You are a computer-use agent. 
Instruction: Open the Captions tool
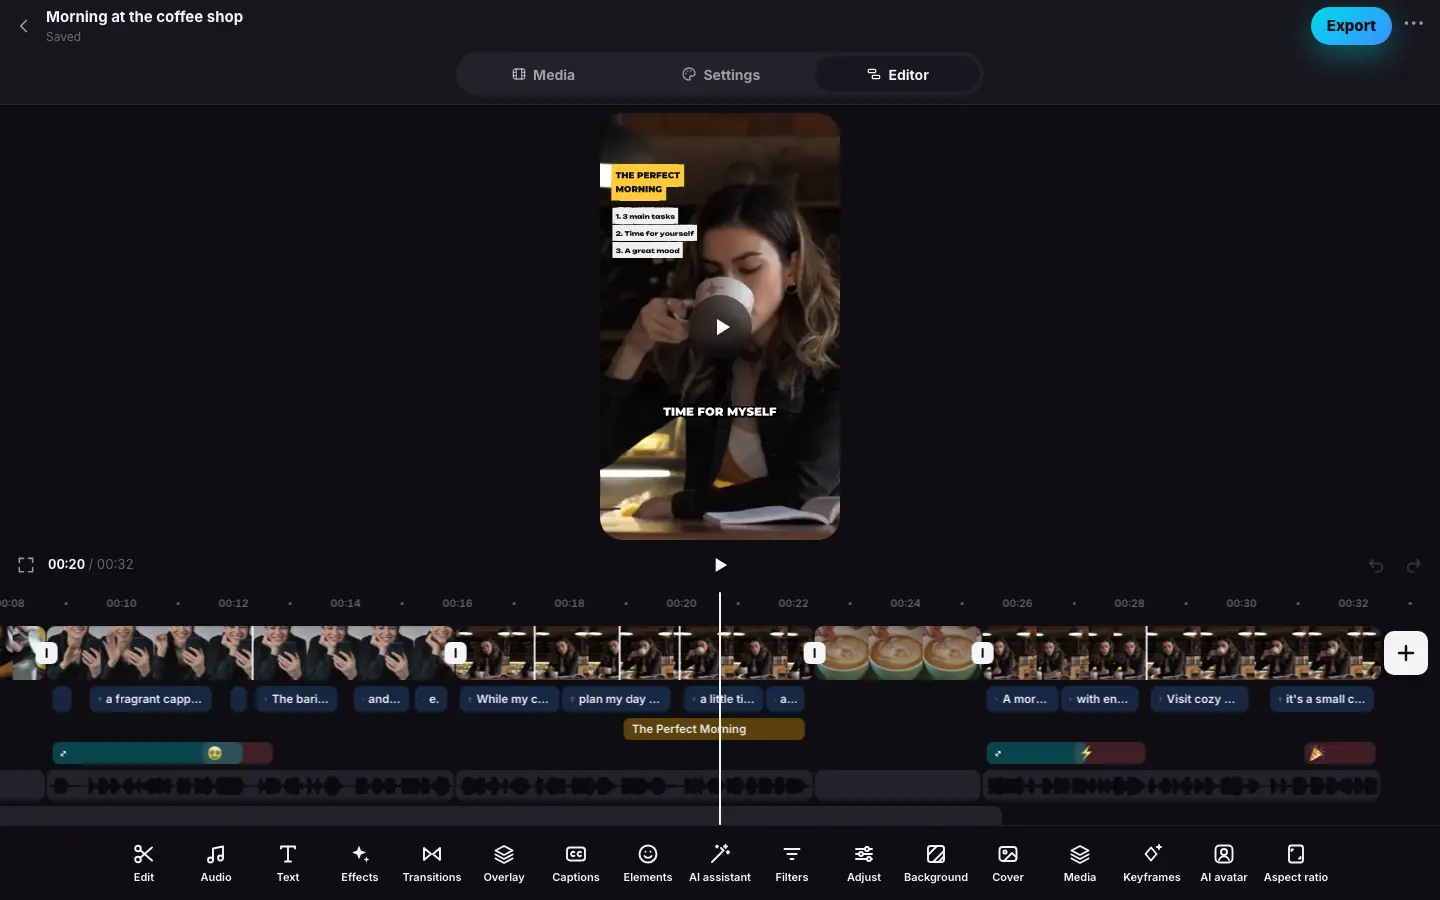(576, 863)
